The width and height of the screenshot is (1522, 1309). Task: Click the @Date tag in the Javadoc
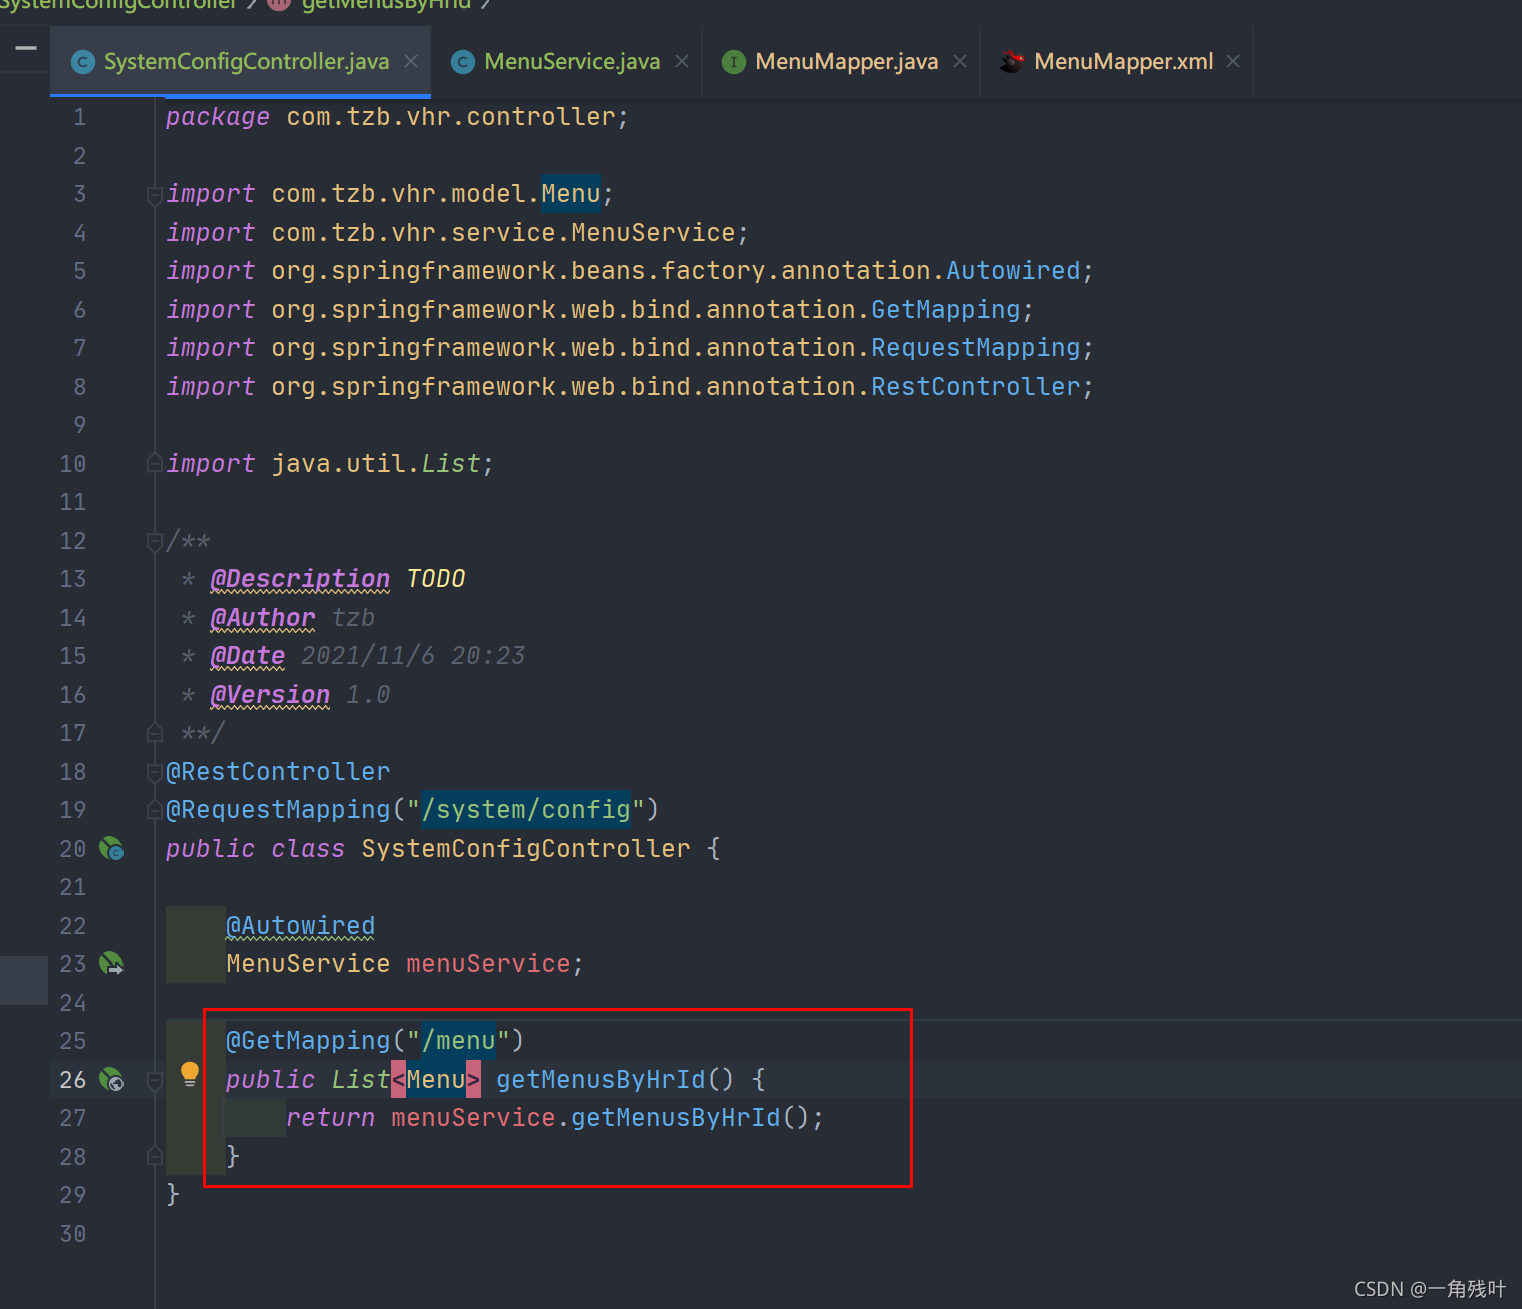pos(248,656)
